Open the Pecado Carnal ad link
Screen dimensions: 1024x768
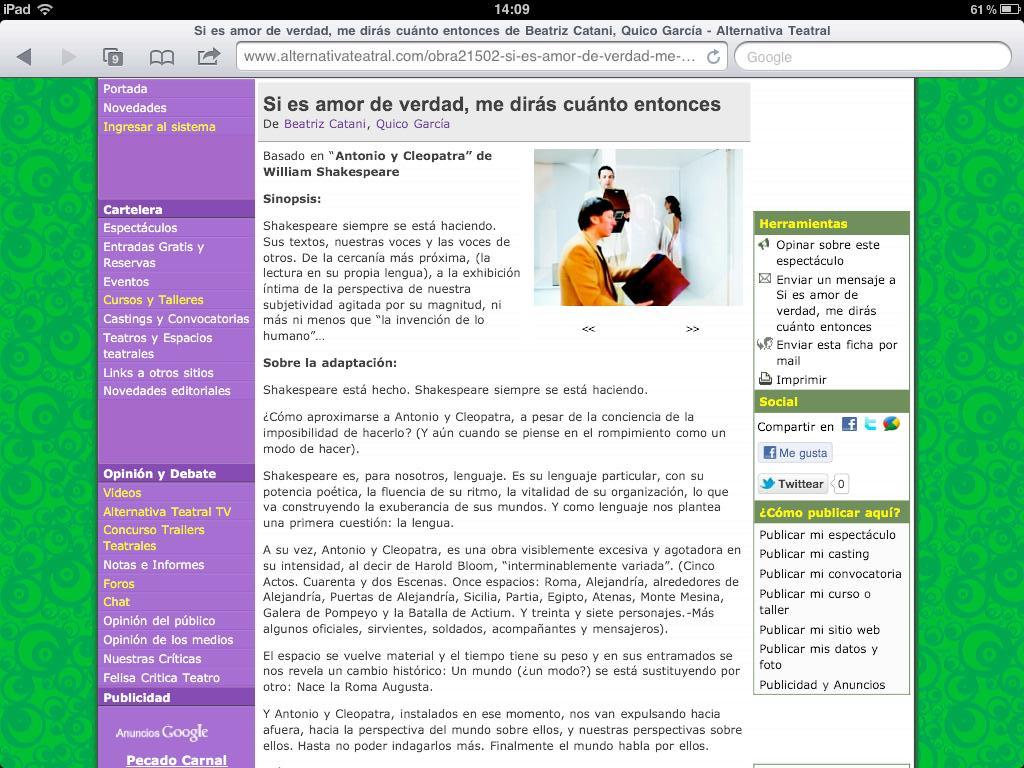176,760
